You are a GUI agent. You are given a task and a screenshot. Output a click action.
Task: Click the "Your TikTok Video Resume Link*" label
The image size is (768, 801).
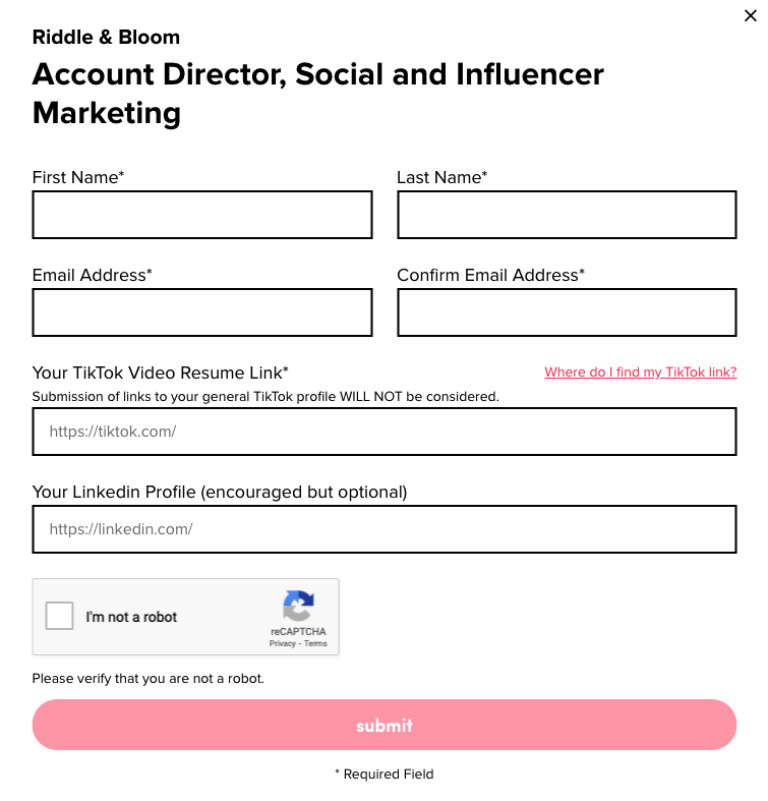point(160,373)
